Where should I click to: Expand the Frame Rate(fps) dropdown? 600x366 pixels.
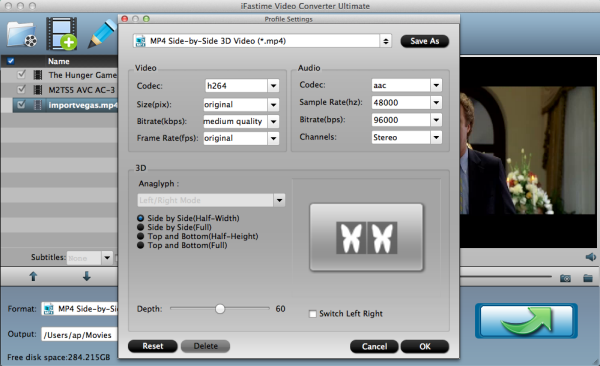click(x=273, y=138)
